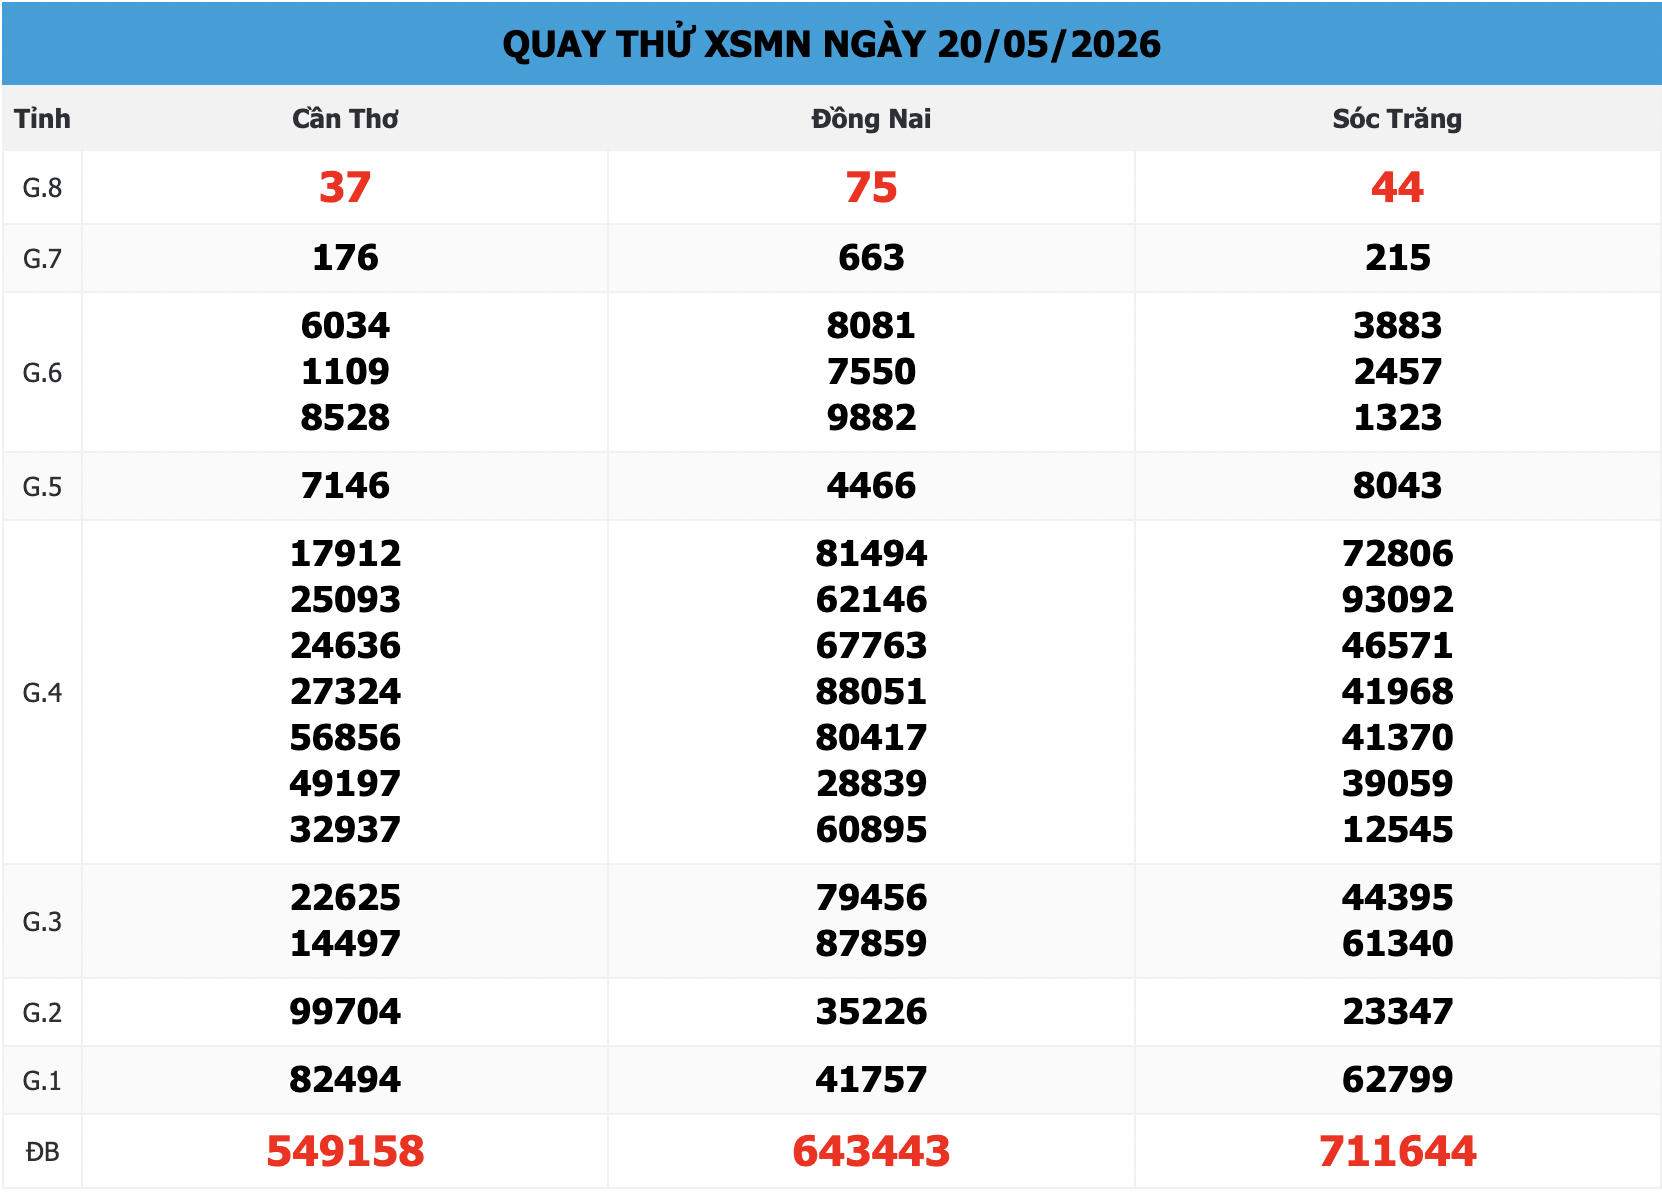1662x1196 pixels.
Task: Select G.4 number 17912
Action: [345, 554]
